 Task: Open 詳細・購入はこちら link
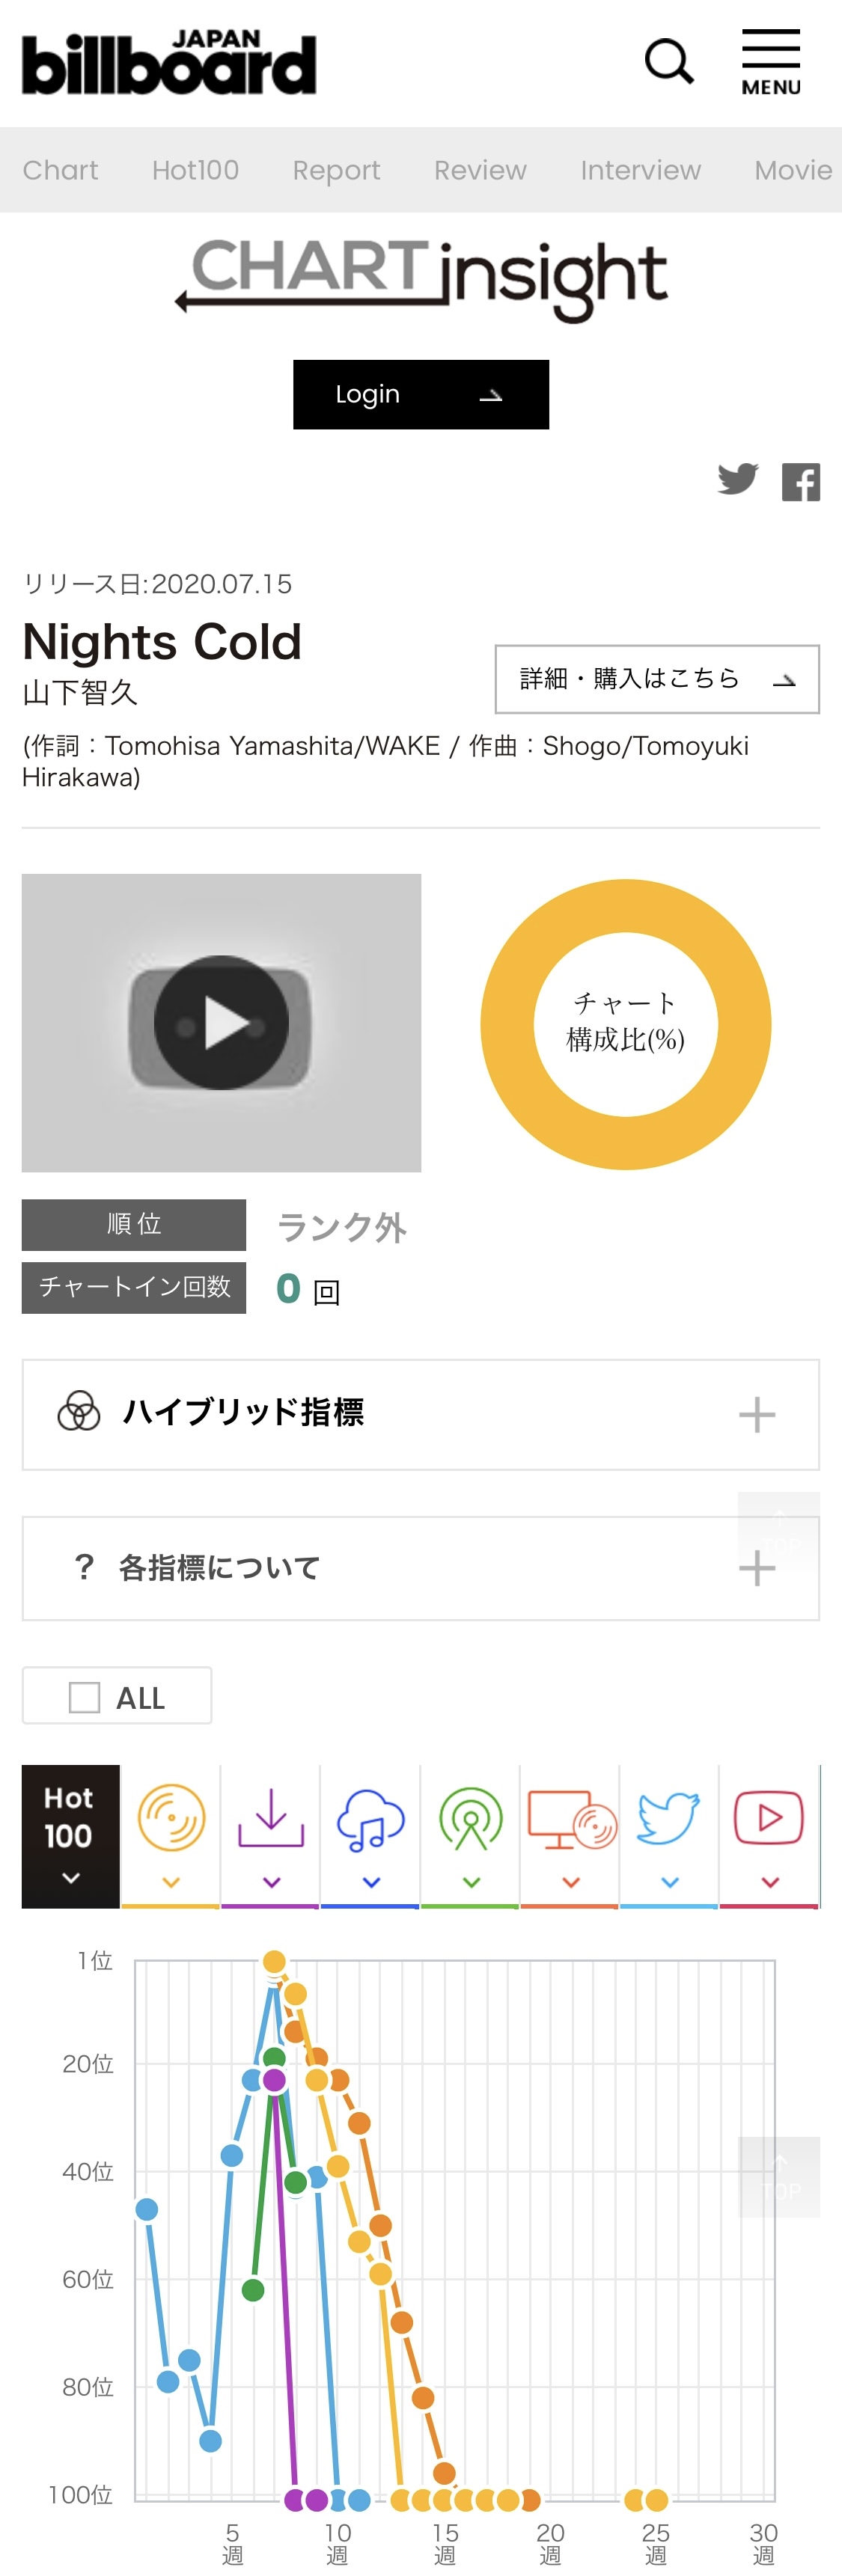pos(657,679)
